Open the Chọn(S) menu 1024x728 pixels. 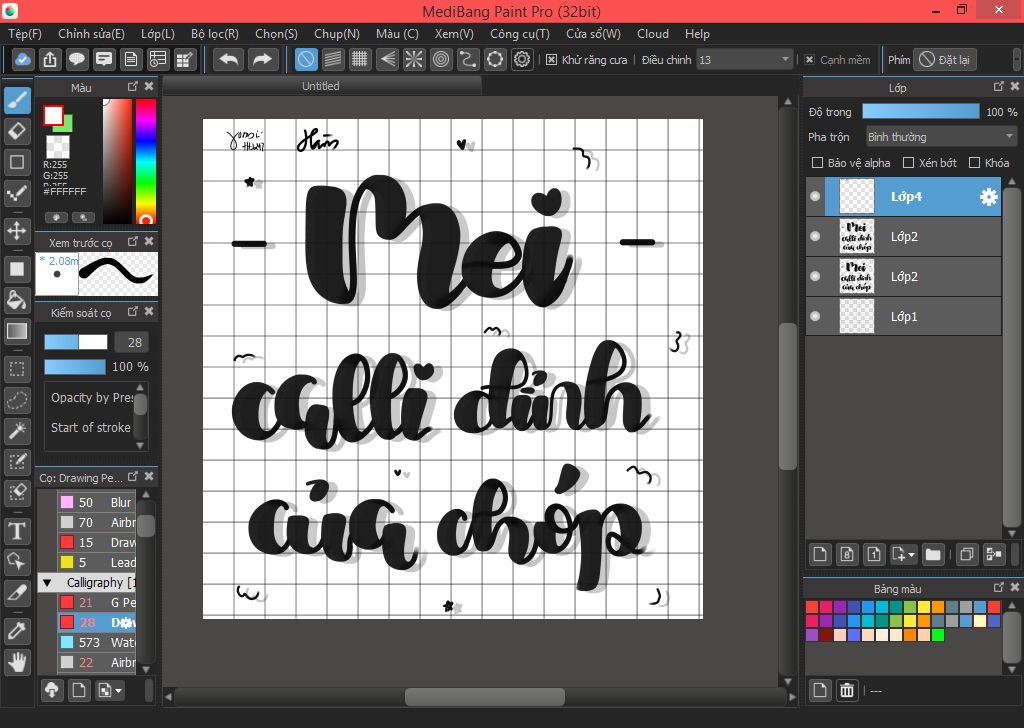[x=276, y=34]
